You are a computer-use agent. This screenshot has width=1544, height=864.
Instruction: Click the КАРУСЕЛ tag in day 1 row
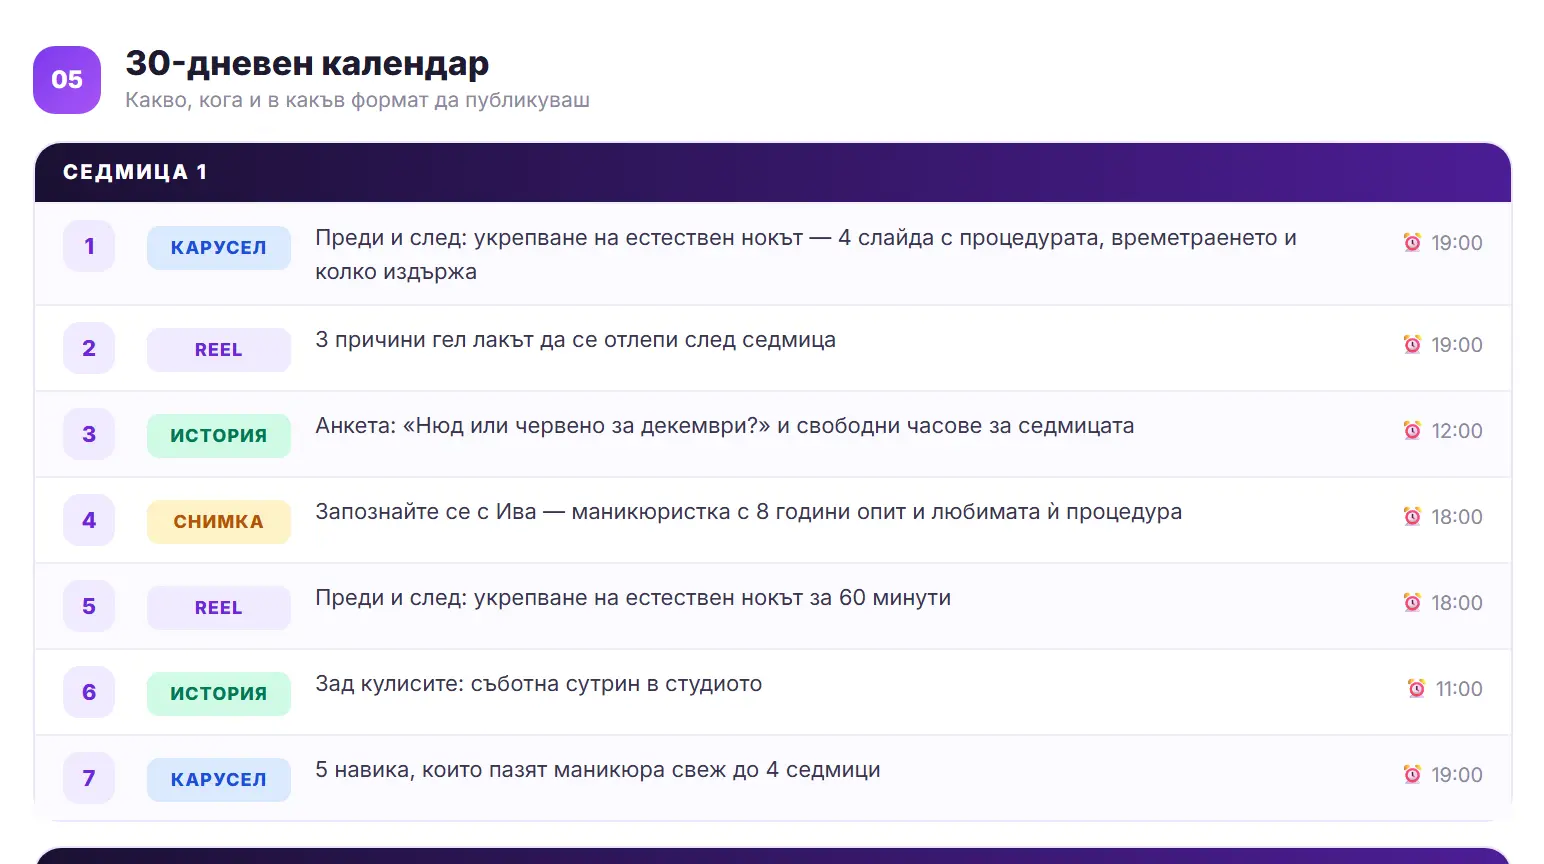(219, 248)
